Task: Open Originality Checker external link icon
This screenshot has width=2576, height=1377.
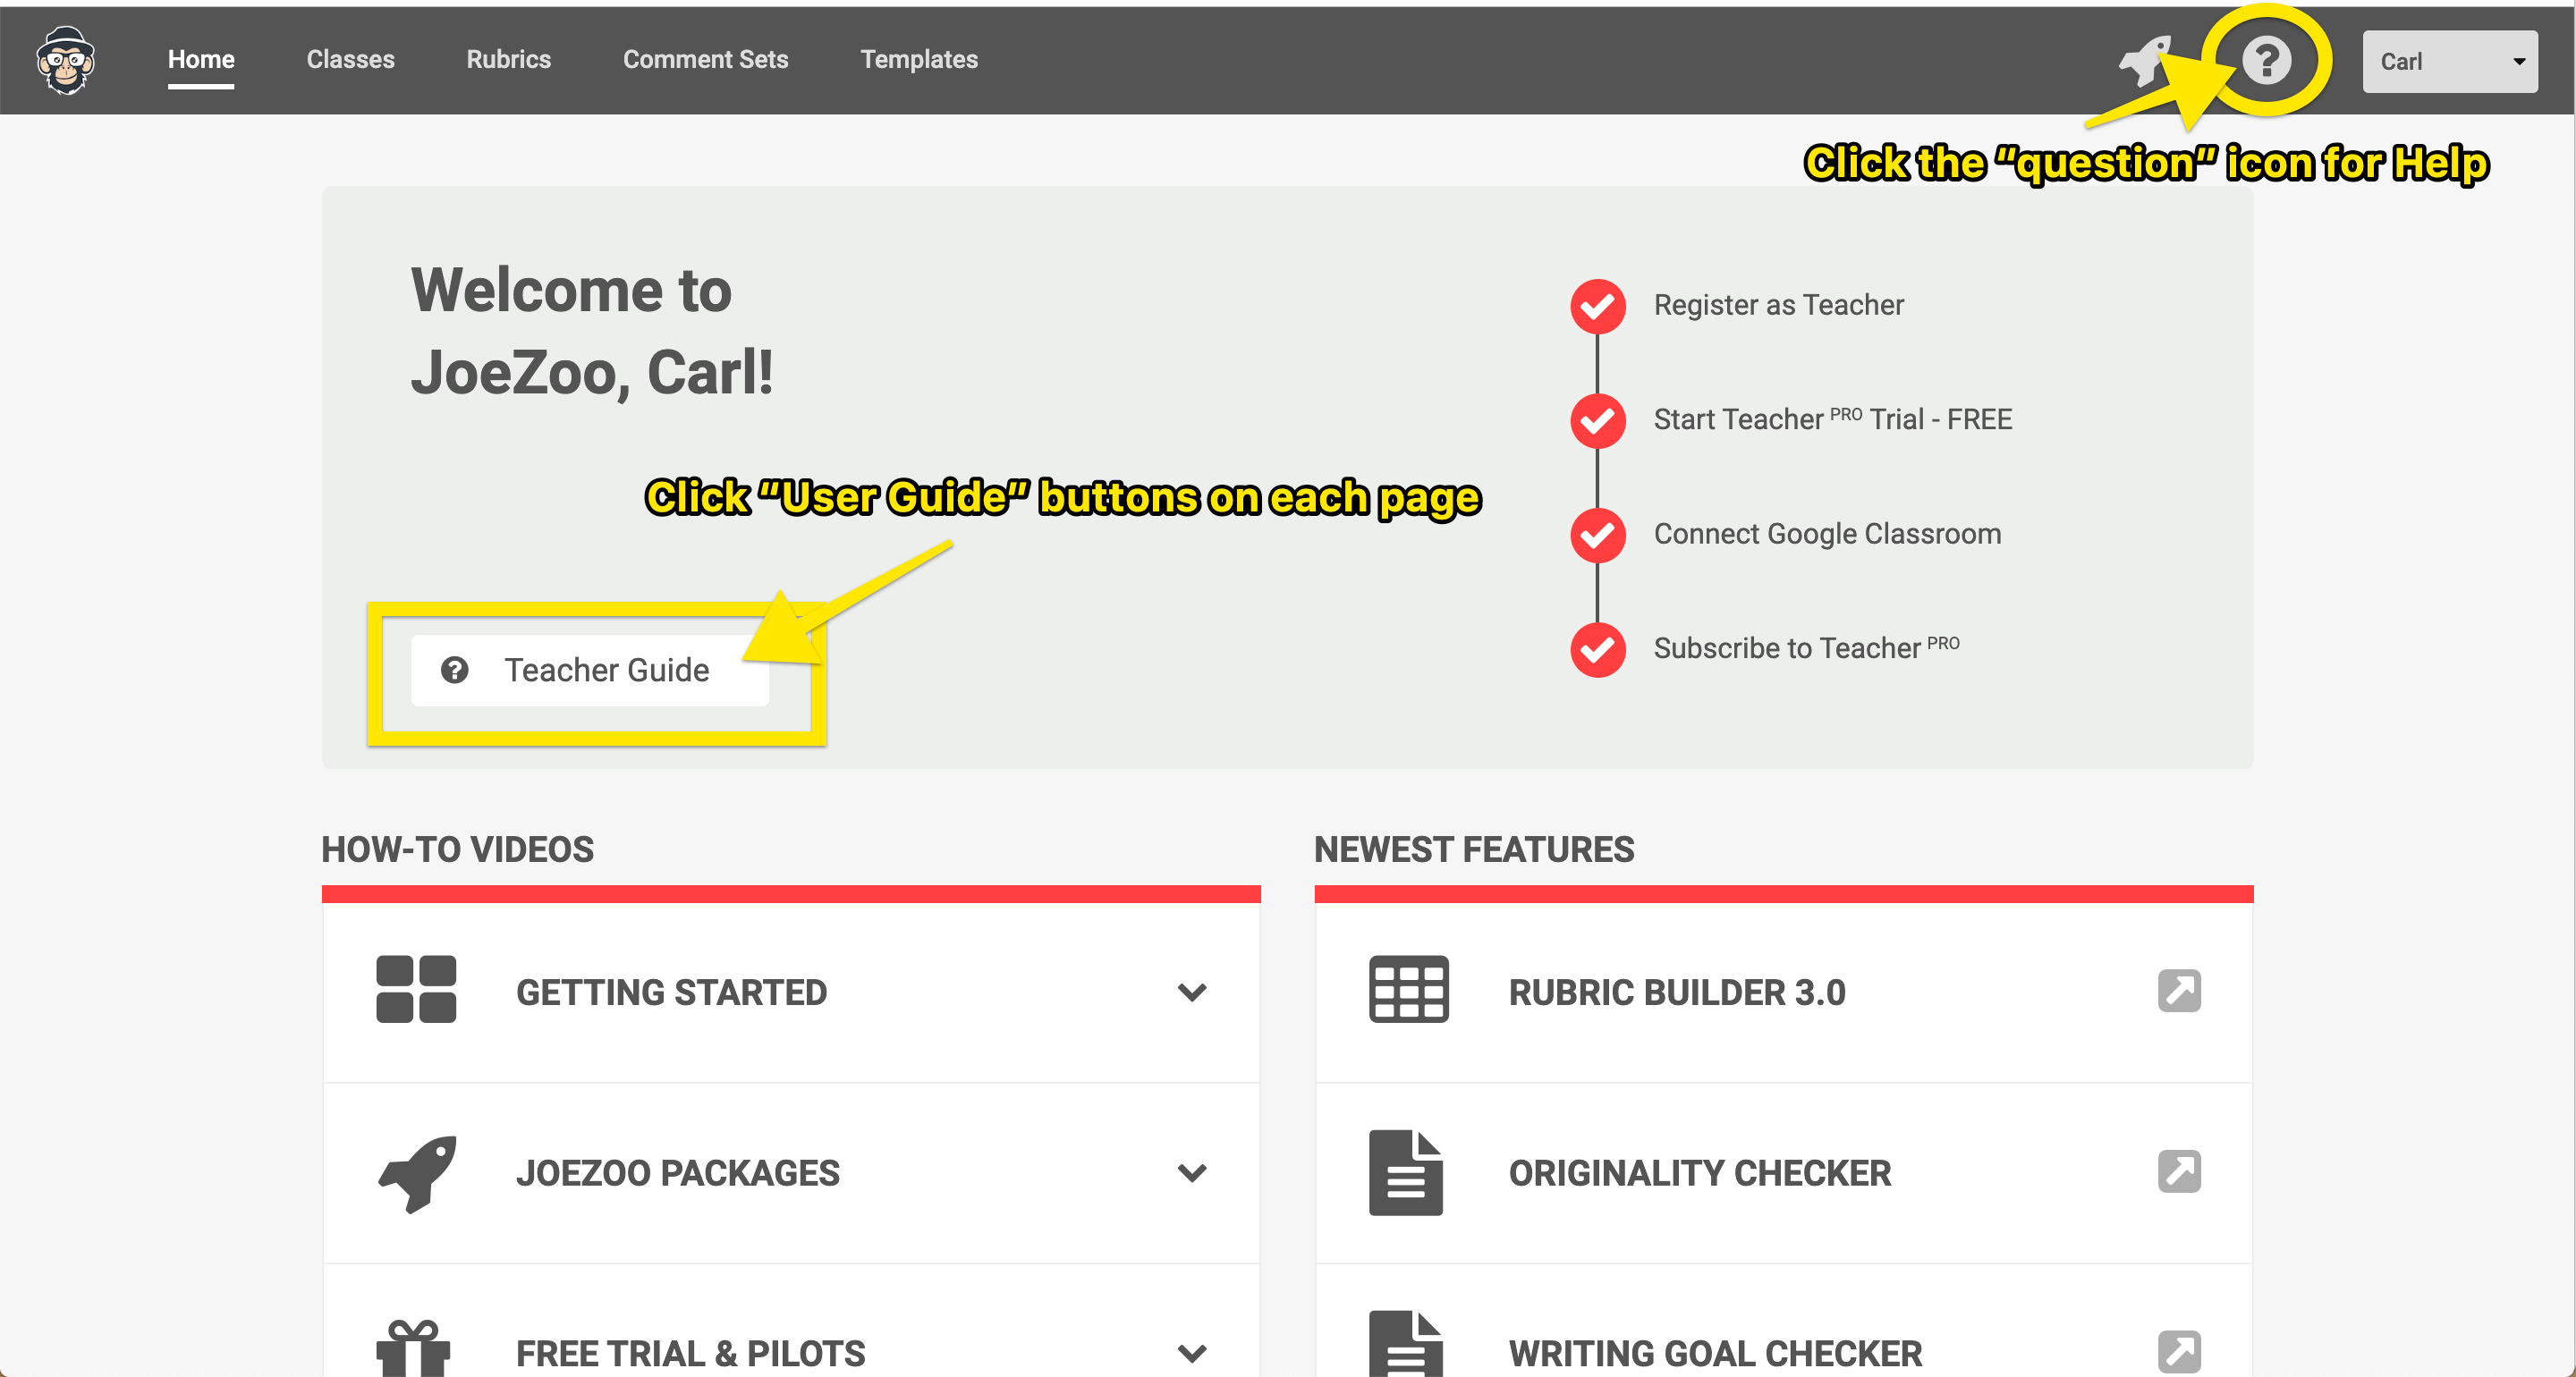Action: click(x=2179, y=1171)
